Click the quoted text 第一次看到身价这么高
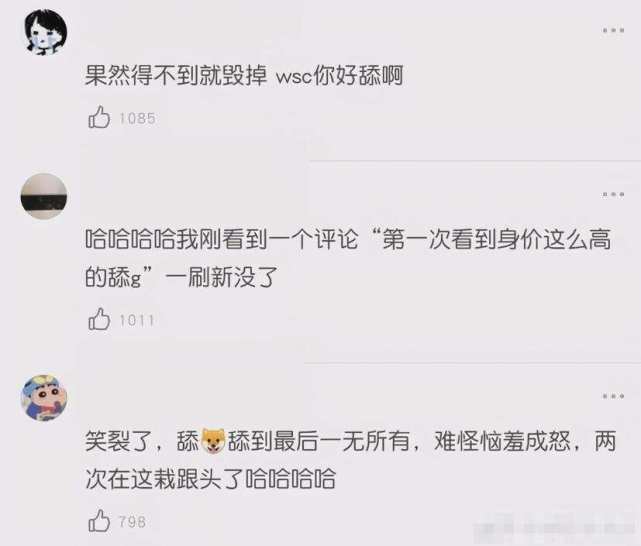 point(497,239)
